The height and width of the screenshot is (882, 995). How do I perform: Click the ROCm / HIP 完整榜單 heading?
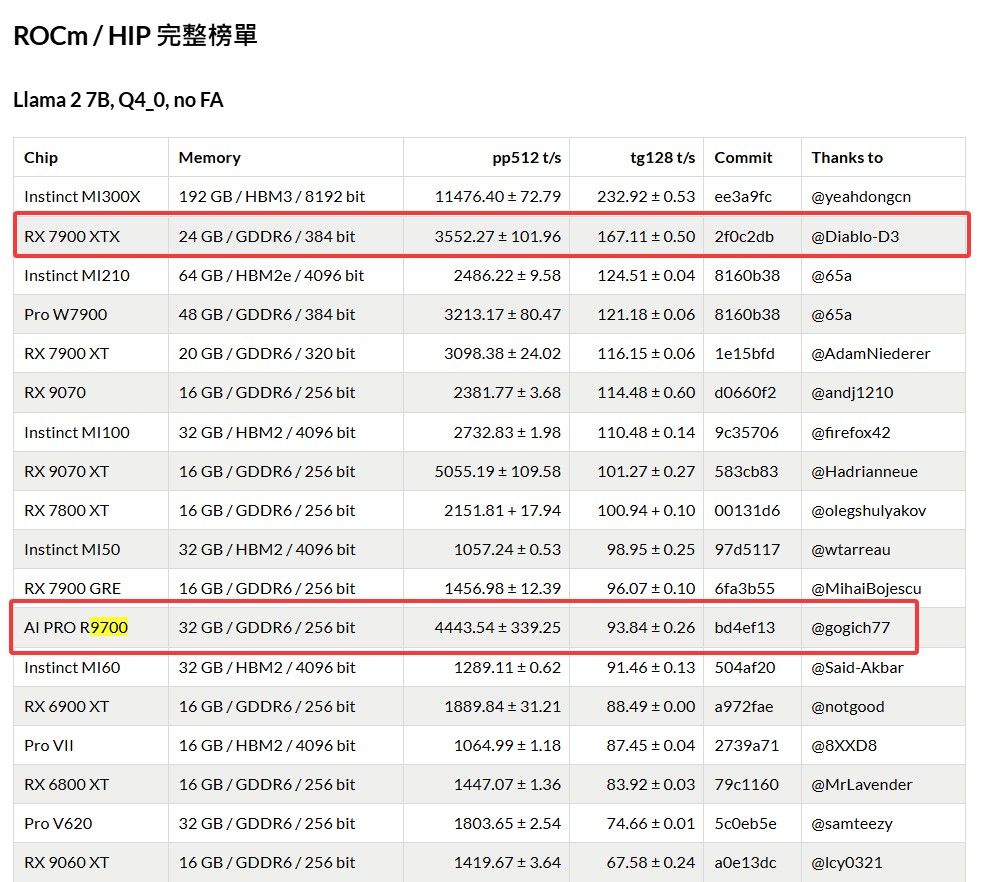tap(135, 36)
